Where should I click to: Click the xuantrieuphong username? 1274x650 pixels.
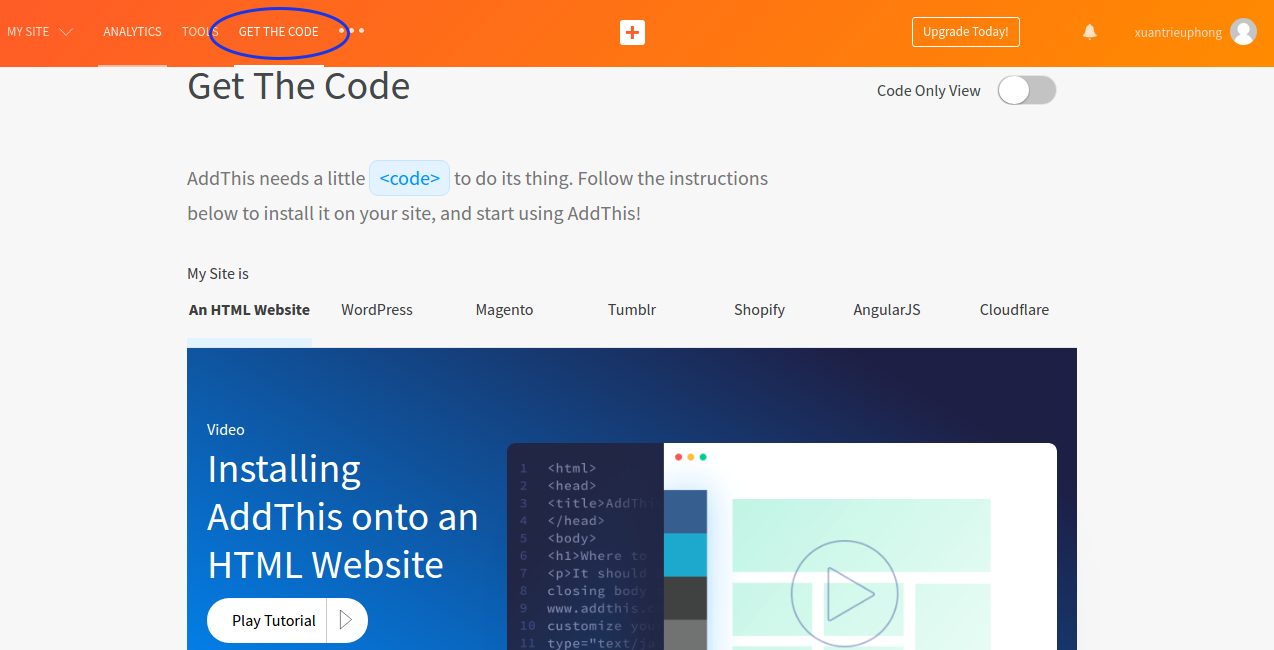[x=1178, y=32]
